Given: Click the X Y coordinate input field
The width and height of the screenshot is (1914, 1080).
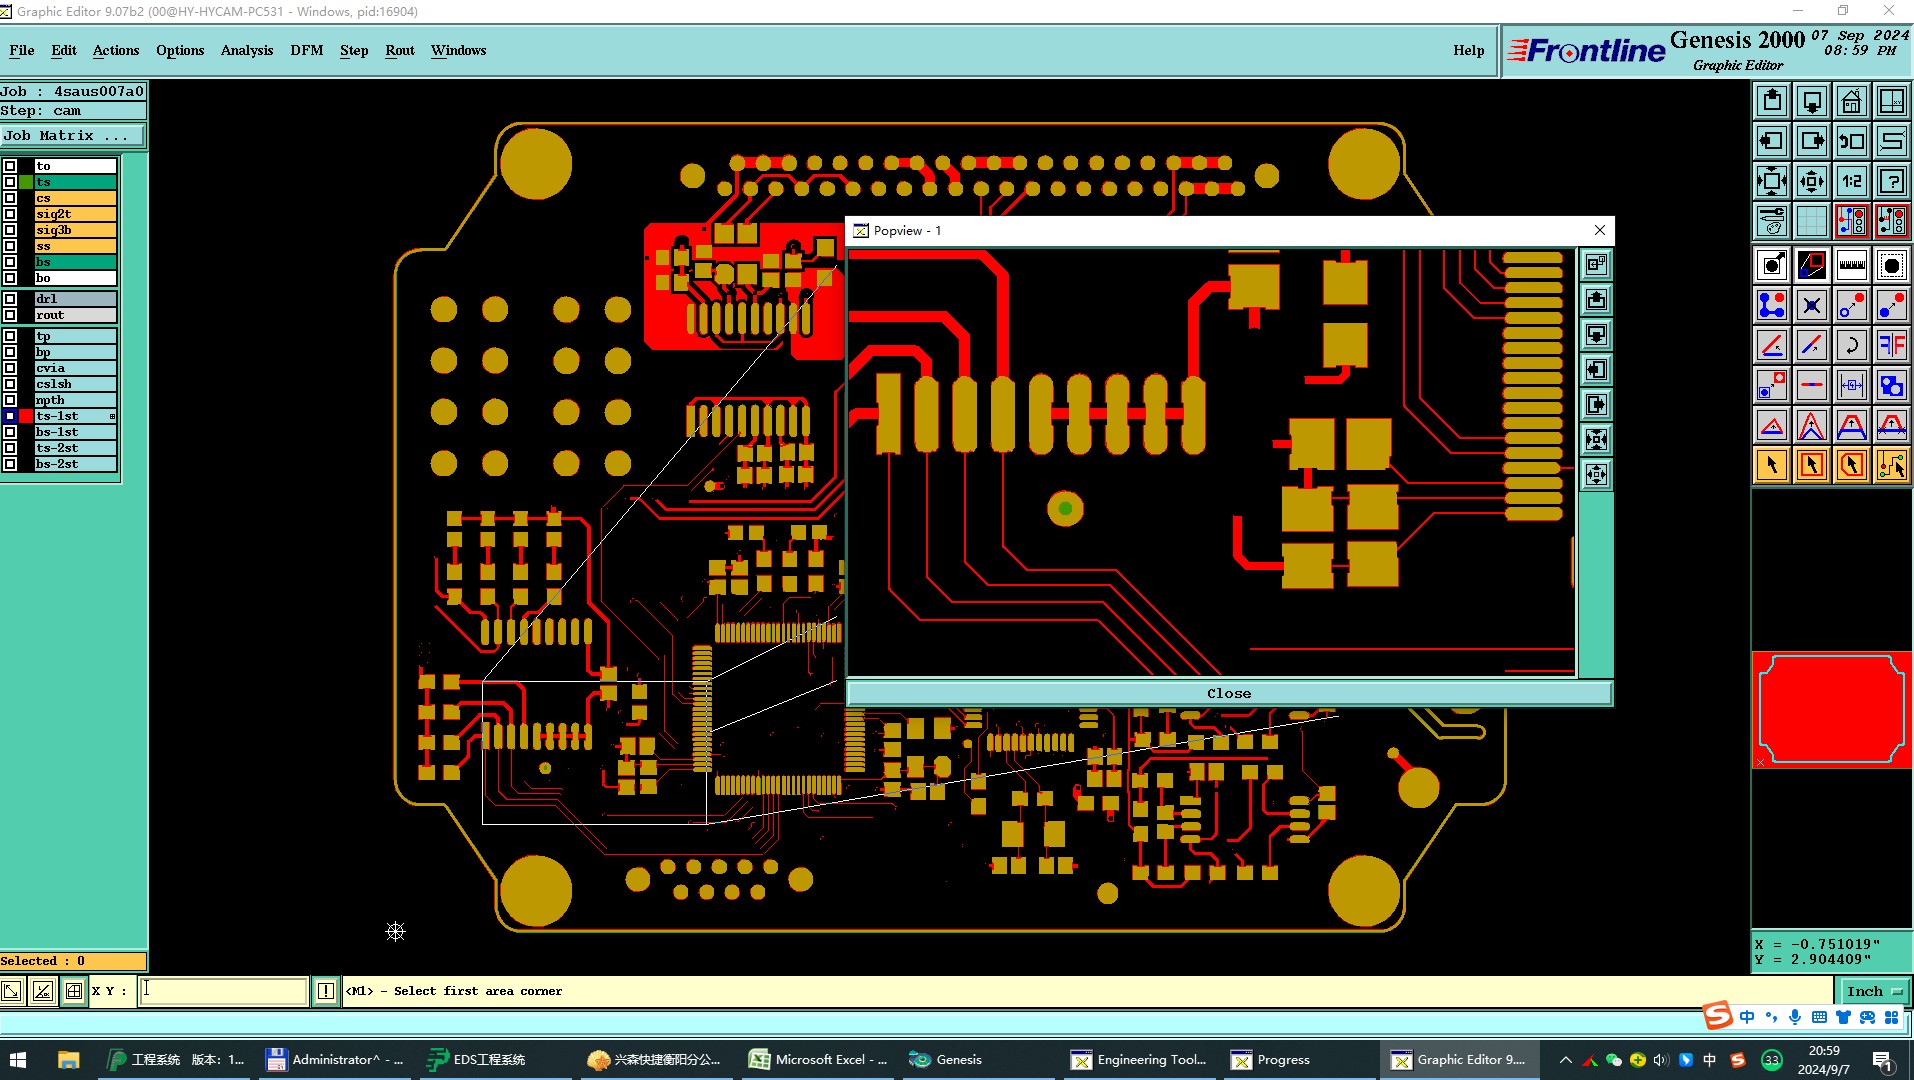Looking at the screenshot, I should [x=223, y=991].
